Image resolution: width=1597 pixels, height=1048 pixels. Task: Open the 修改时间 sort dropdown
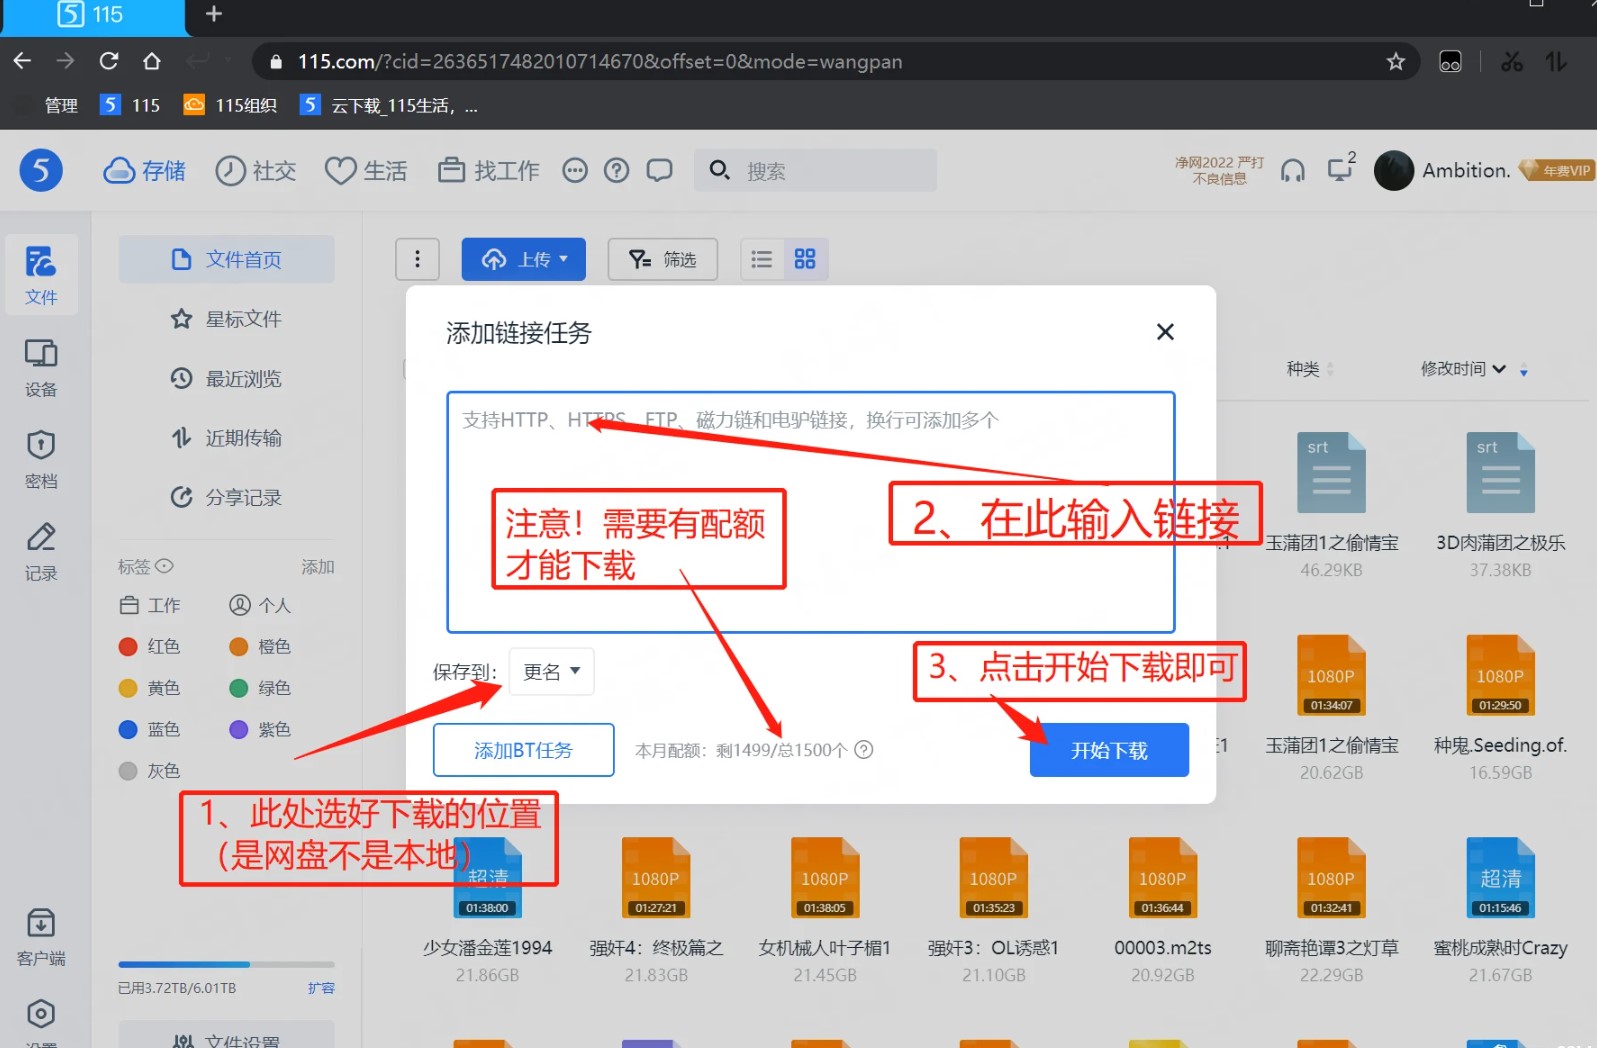1463,369
